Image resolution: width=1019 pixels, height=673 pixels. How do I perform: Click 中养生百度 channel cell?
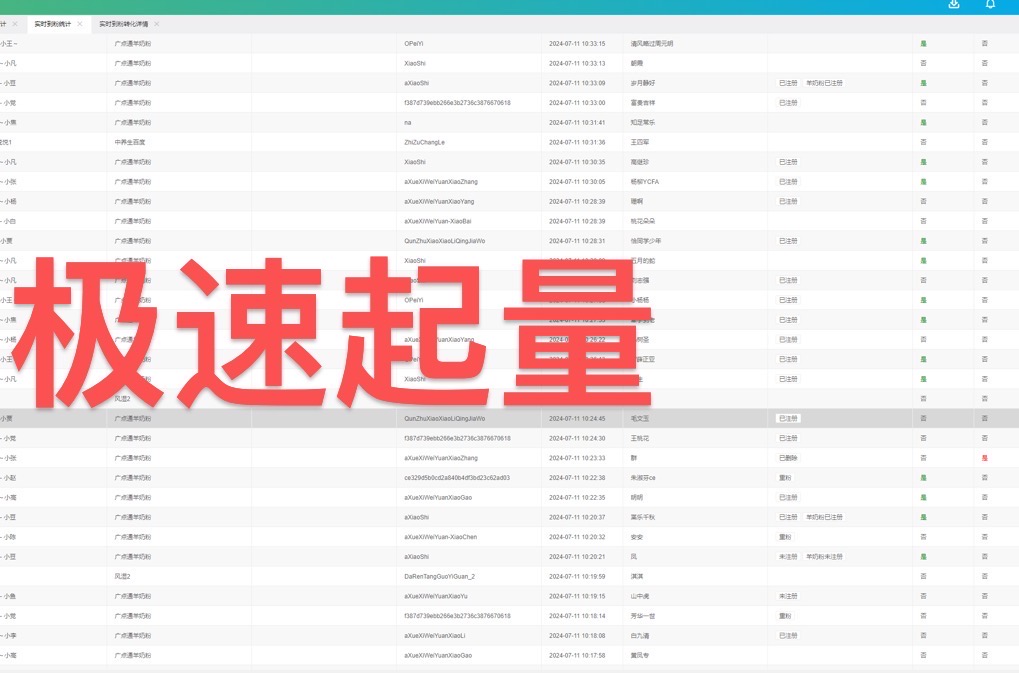(x=130, y=142)
